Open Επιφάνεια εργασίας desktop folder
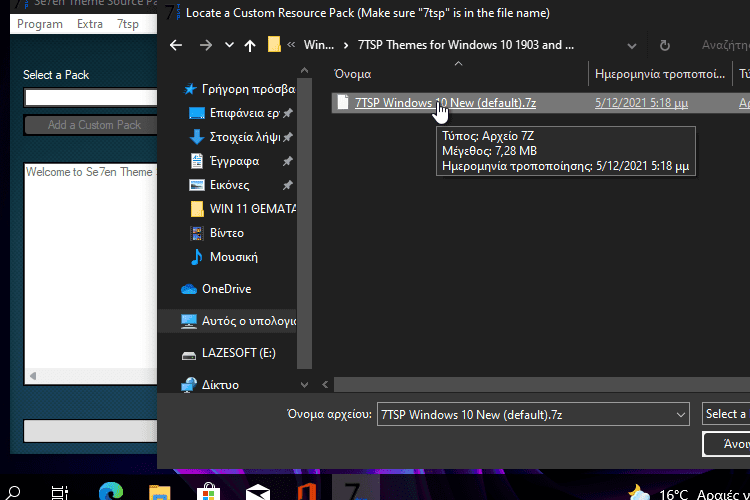Screen dimensions: 750x500 (x=234, y=113)
